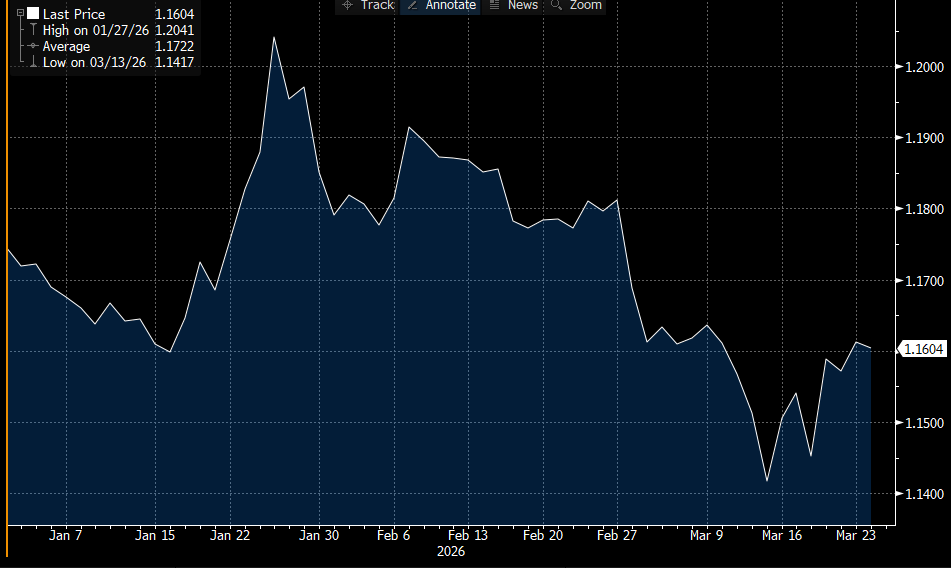951x568 pixels.
Task: Click the "Feb 27" date axis label
Action: click(617, 535)
